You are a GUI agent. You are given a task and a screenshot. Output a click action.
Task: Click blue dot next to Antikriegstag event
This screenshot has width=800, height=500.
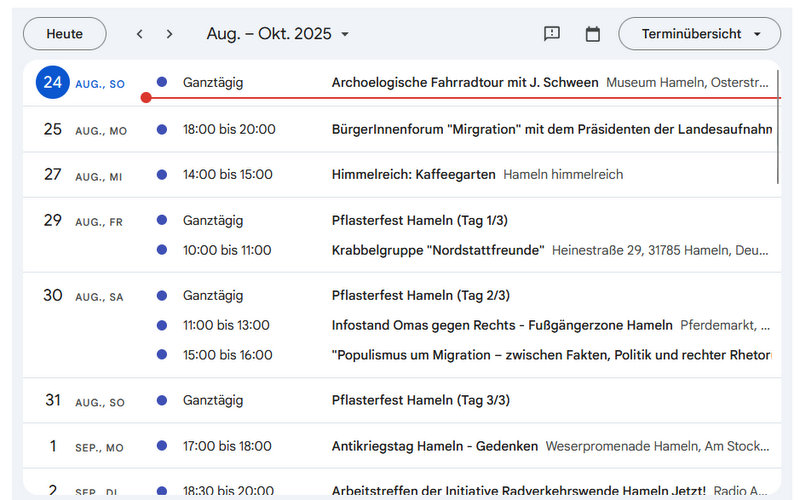162,446
